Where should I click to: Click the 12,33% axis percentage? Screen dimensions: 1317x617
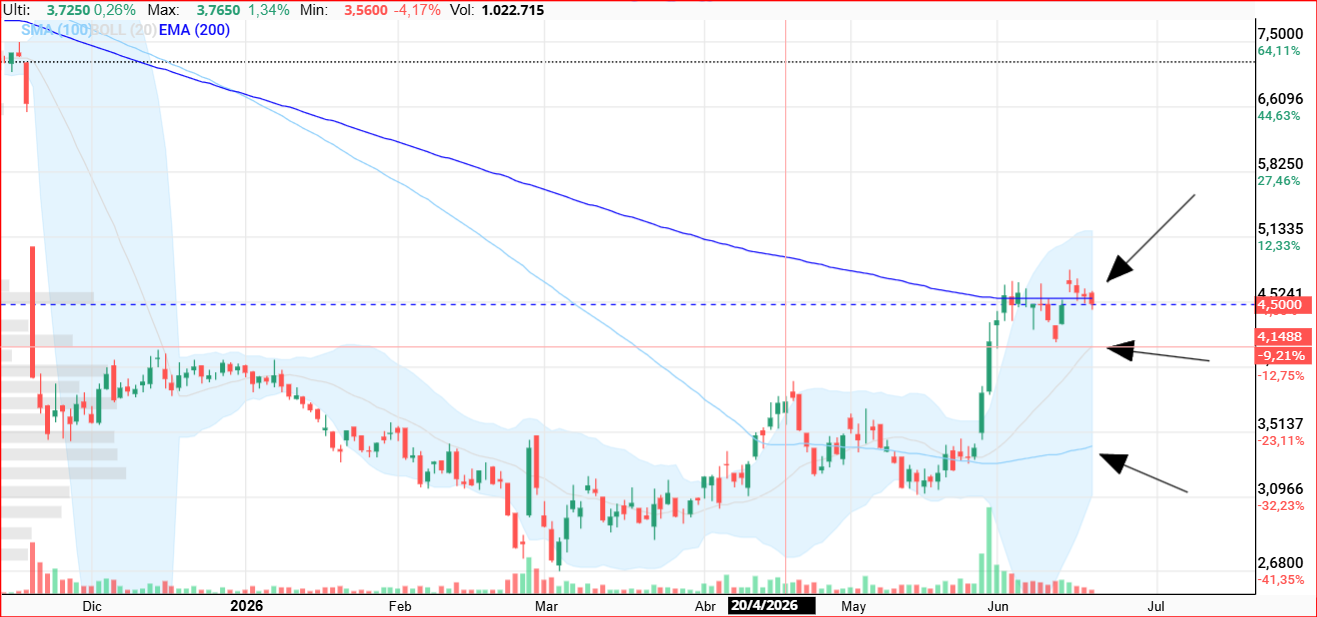(1279, 245)
